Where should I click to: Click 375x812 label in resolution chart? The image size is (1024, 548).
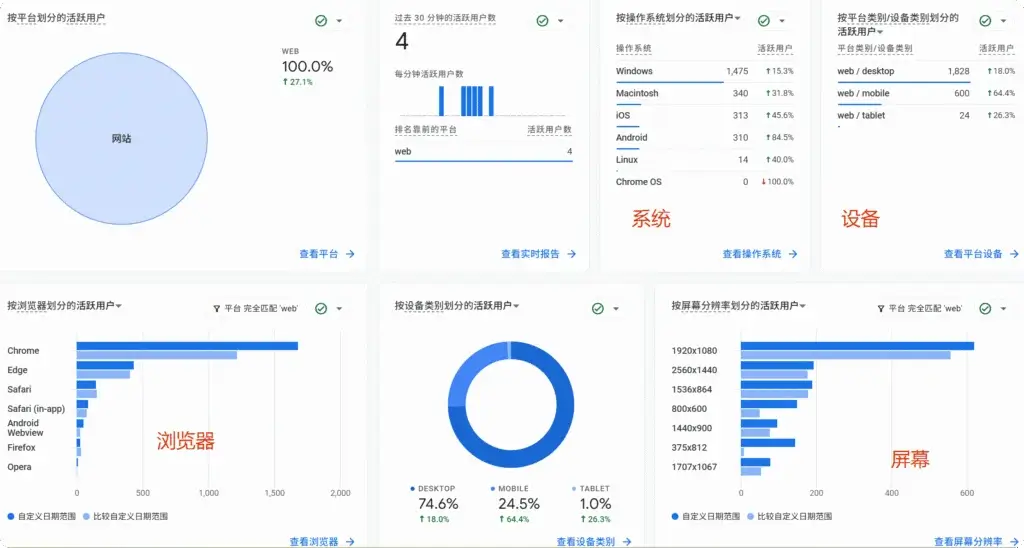coord(690,447)
